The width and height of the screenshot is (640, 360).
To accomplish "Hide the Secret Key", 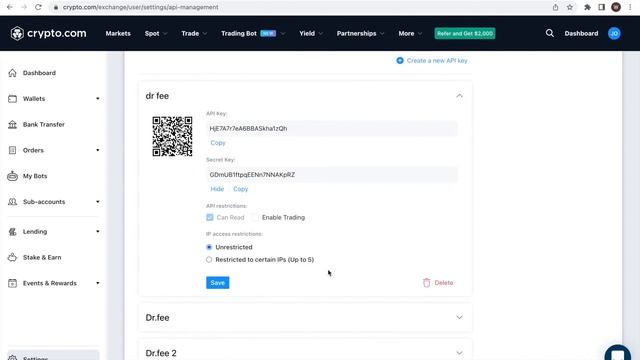I will coord(217,189).
